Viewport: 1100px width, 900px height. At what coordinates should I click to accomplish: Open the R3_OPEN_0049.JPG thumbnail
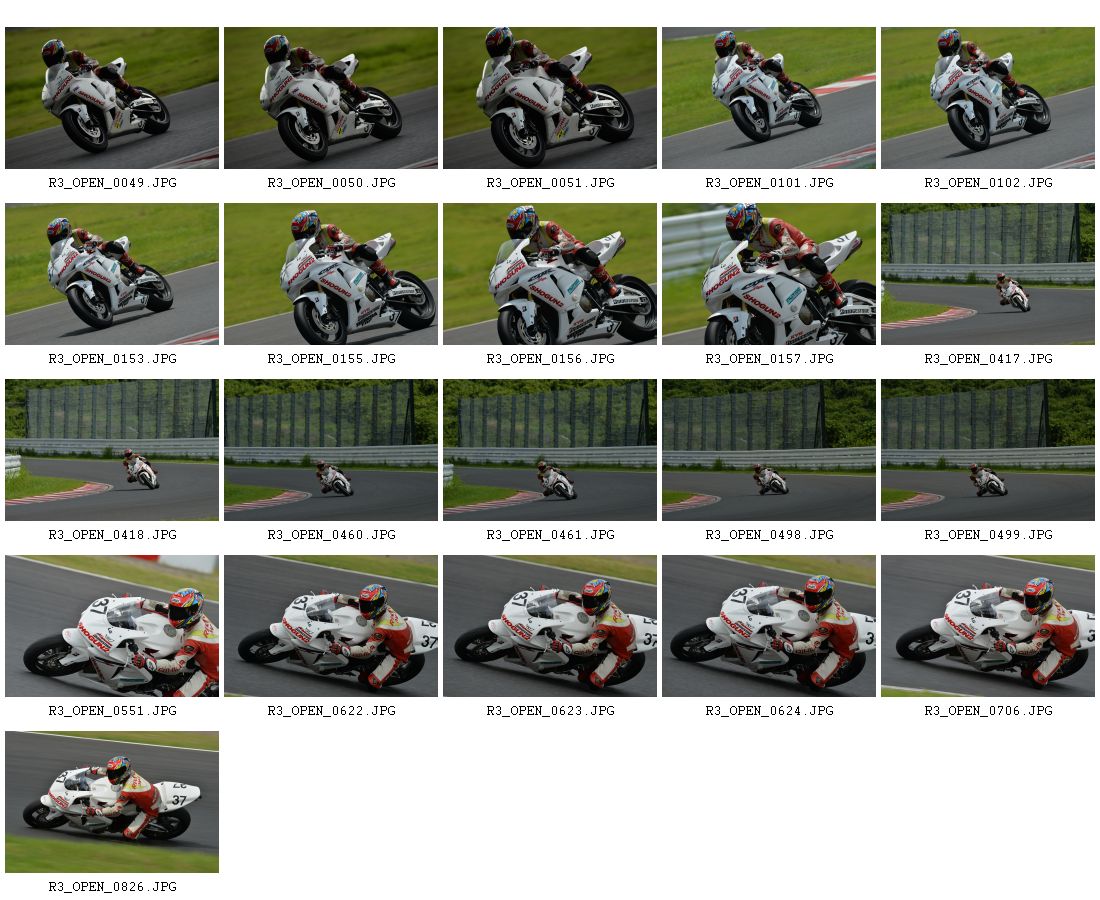coord(112,98)
